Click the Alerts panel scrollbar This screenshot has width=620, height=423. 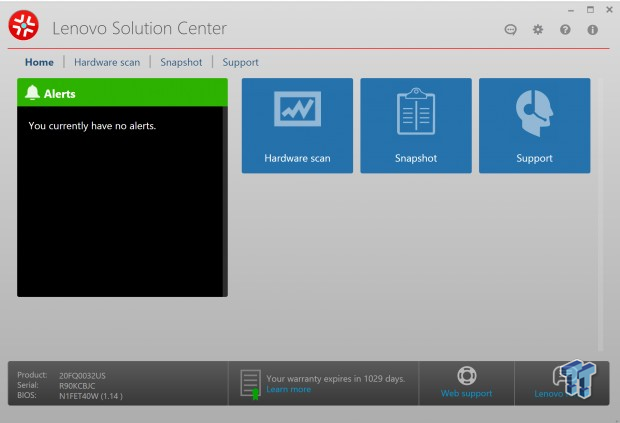pos(225,201)
